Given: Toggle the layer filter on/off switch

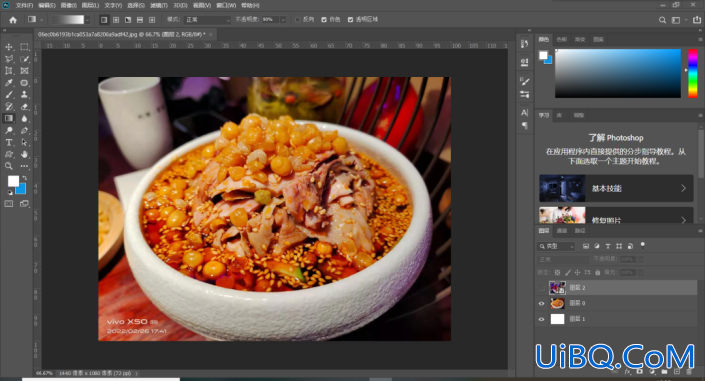Looking at the screenshot, I should click(643, 245).
